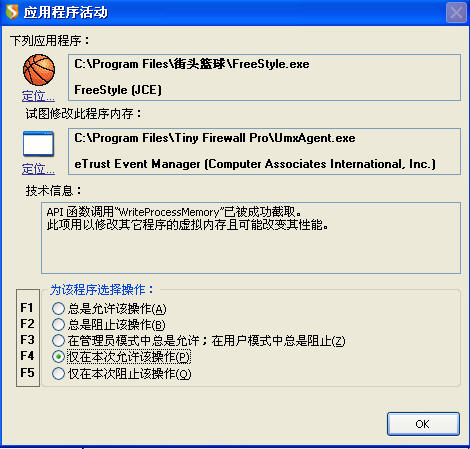Click the F2 shortcut label
This screenshot has height=449, width=470.
[27, 324]
